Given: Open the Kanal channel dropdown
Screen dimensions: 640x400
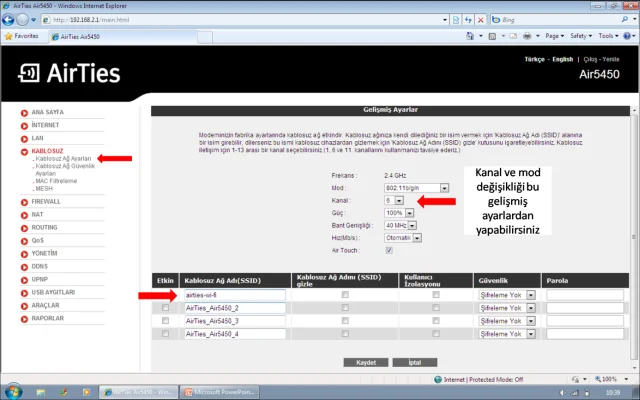Looking at the screenshot, I should pyautogui.click(x=394, y=200).
